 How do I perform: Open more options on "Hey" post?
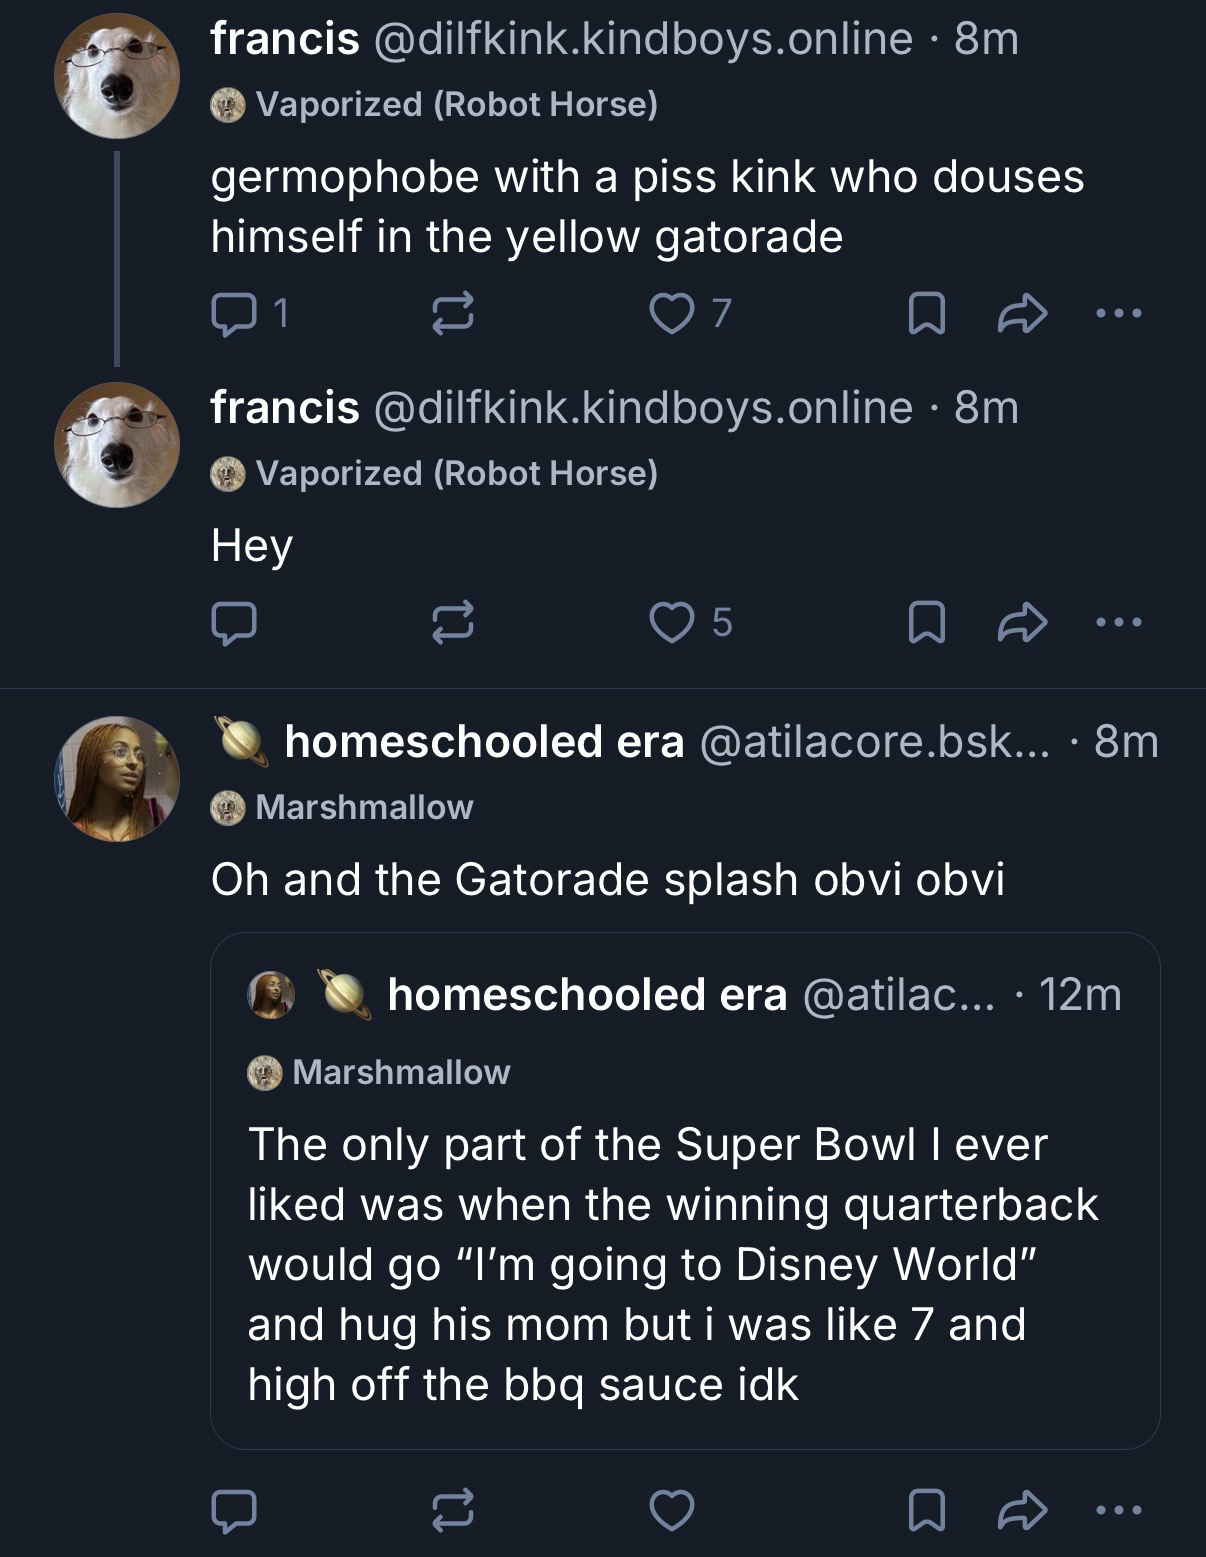tap(1118, 623)
